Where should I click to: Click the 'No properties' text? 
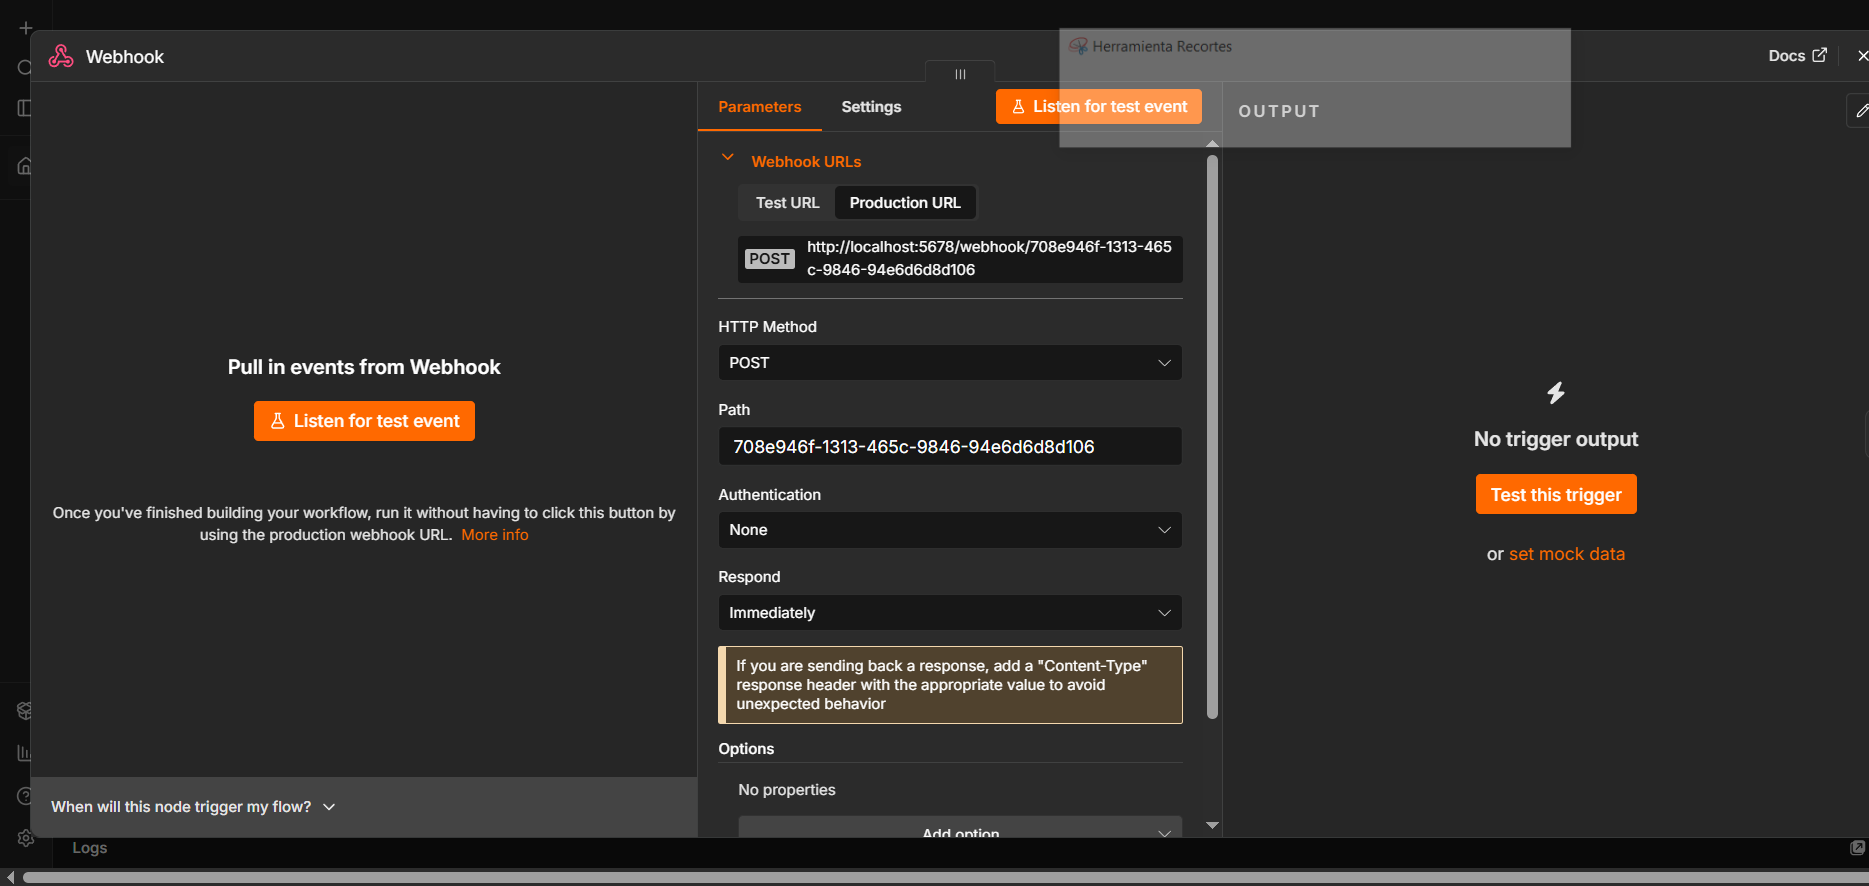[787, 790]
